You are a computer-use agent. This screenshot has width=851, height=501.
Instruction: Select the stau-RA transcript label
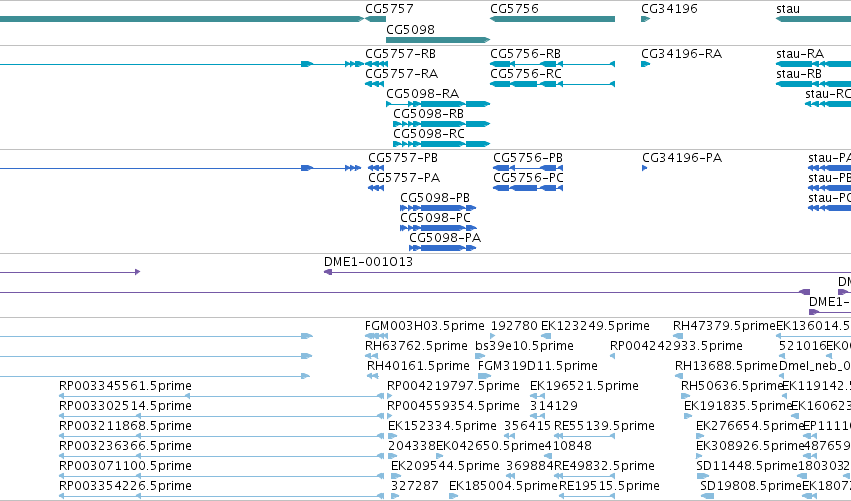tap(800, 54)
